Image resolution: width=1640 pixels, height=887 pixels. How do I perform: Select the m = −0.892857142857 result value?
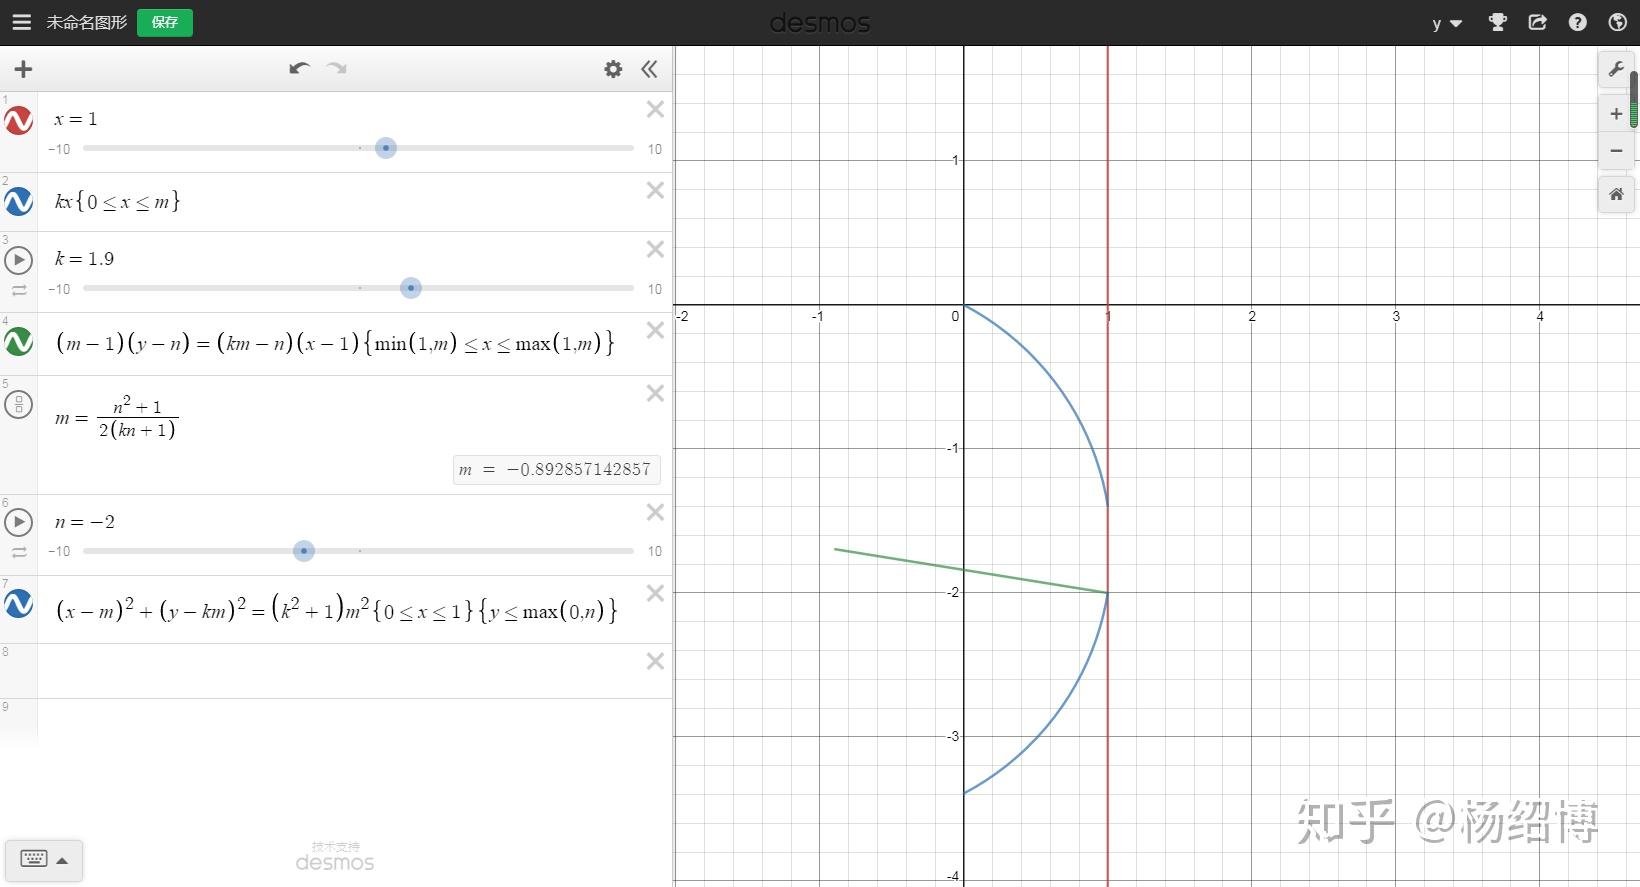point(556,470)
